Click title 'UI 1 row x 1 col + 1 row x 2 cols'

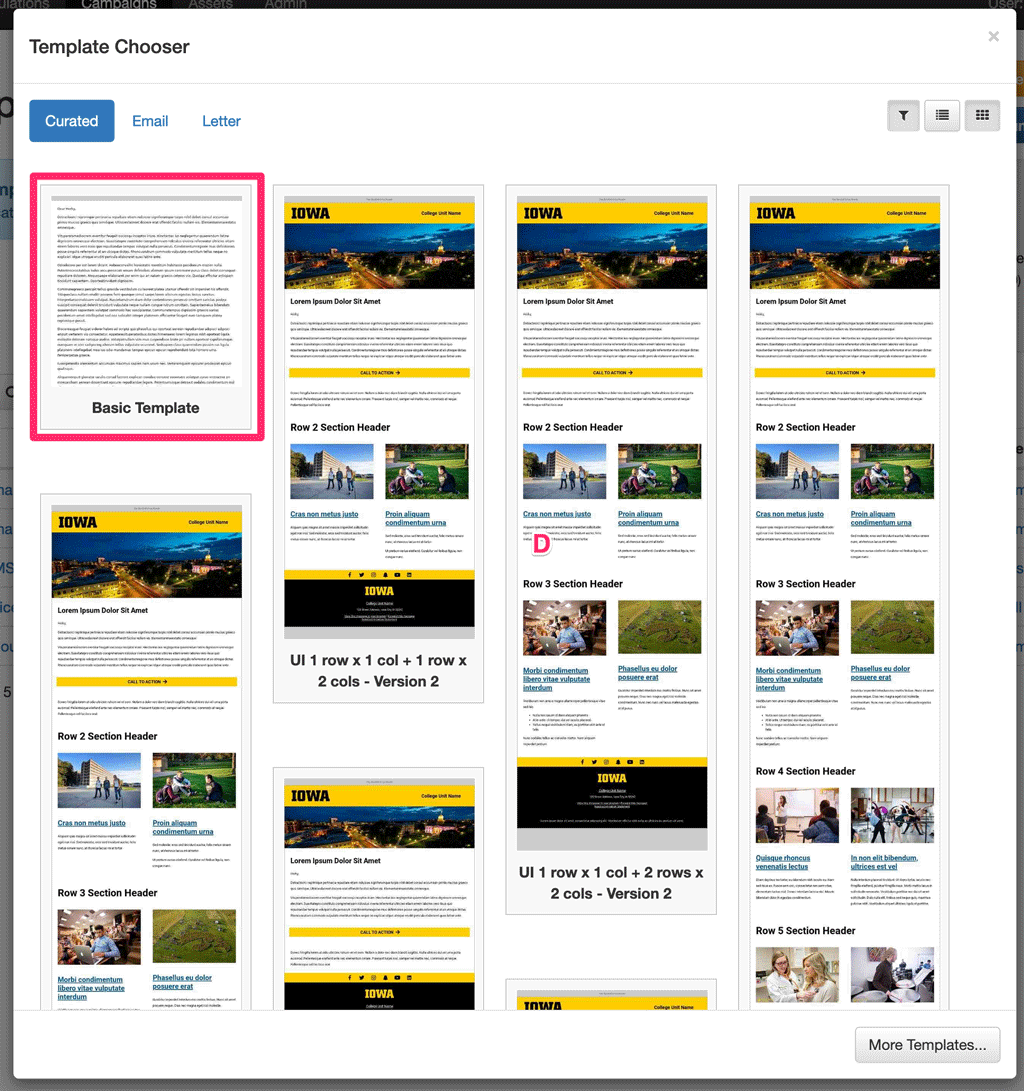[379, 671]
